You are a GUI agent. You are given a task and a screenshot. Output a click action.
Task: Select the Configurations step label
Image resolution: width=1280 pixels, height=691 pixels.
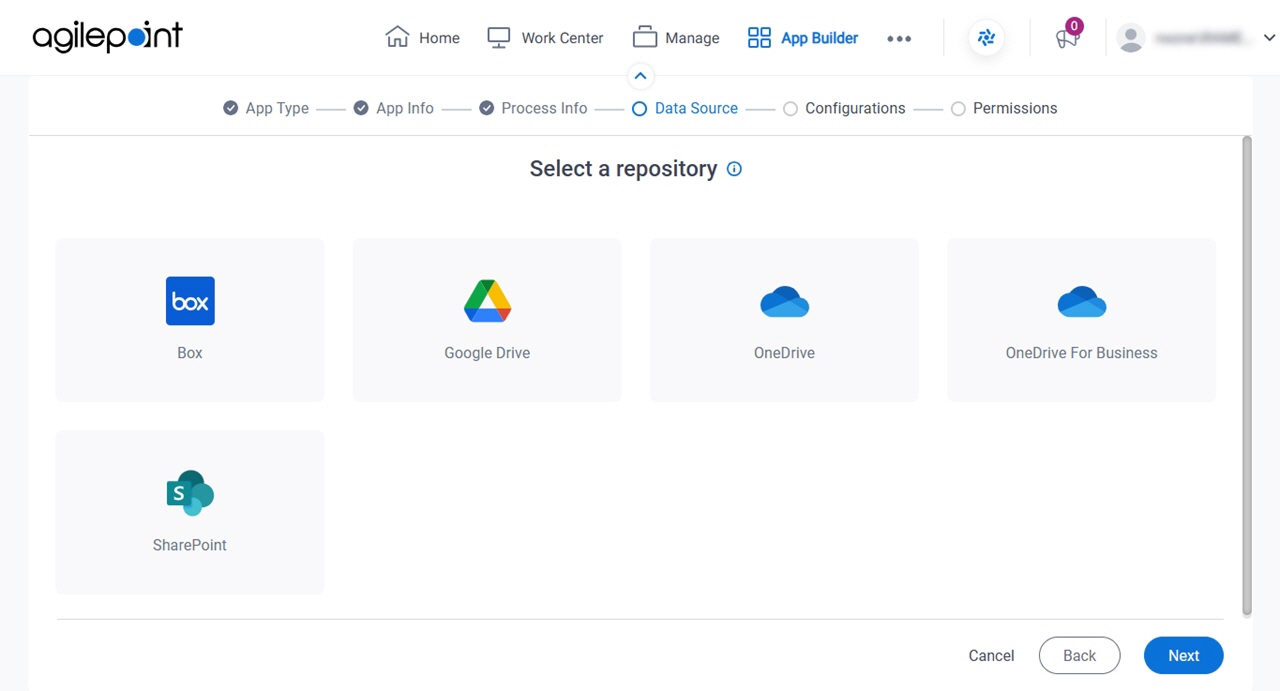click(855, 108)
